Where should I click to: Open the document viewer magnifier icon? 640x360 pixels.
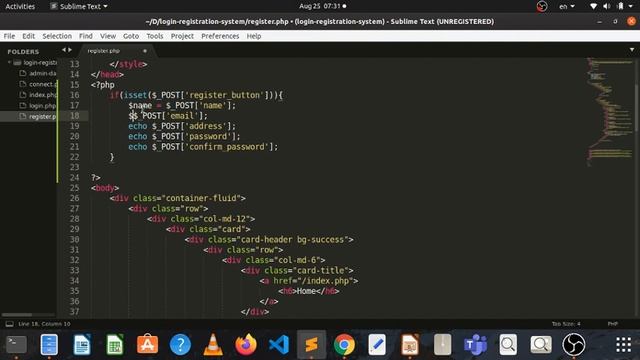click(x=508, y=344)
